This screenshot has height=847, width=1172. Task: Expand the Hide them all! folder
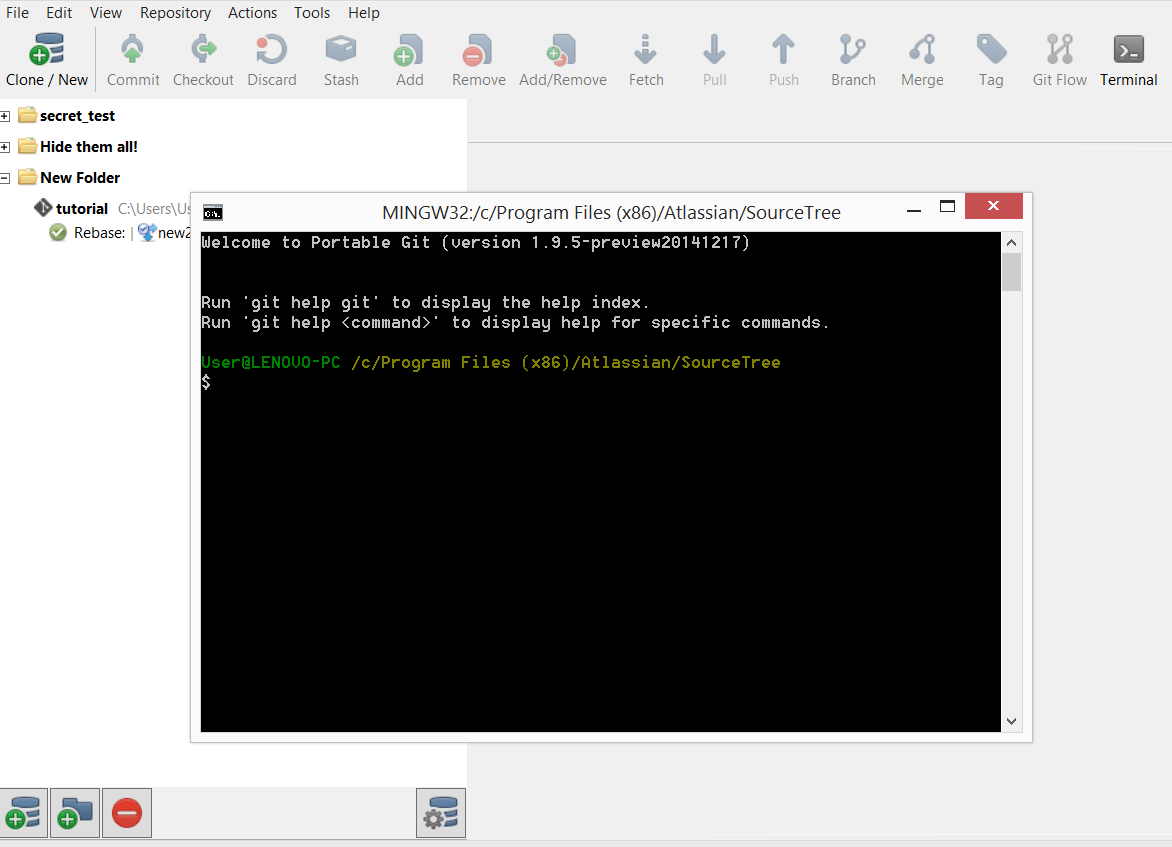tap(5, 147)
